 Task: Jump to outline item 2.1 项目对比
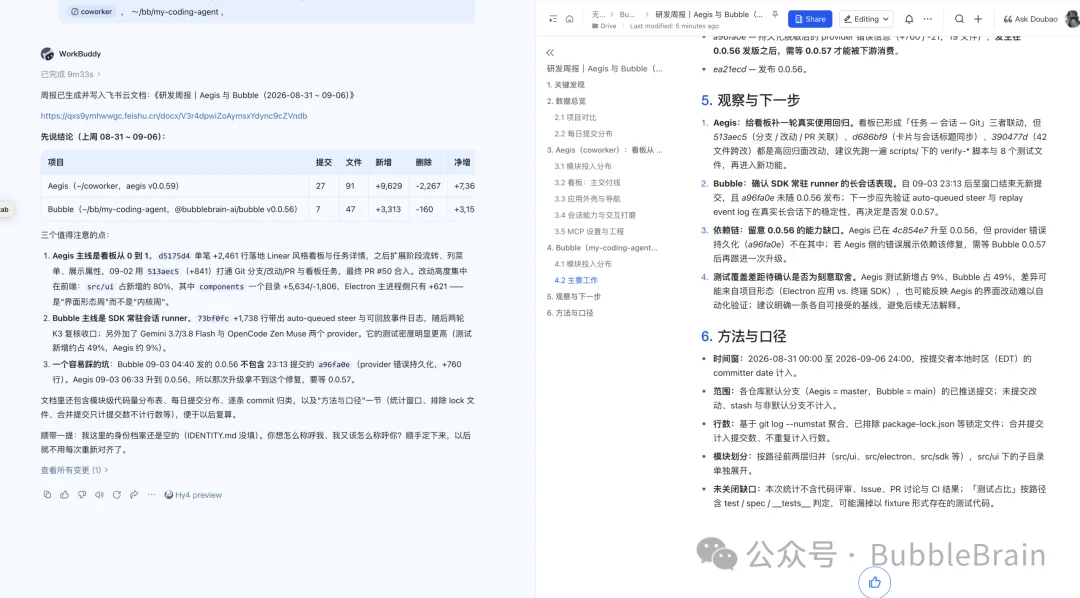(x=575, y=118)
